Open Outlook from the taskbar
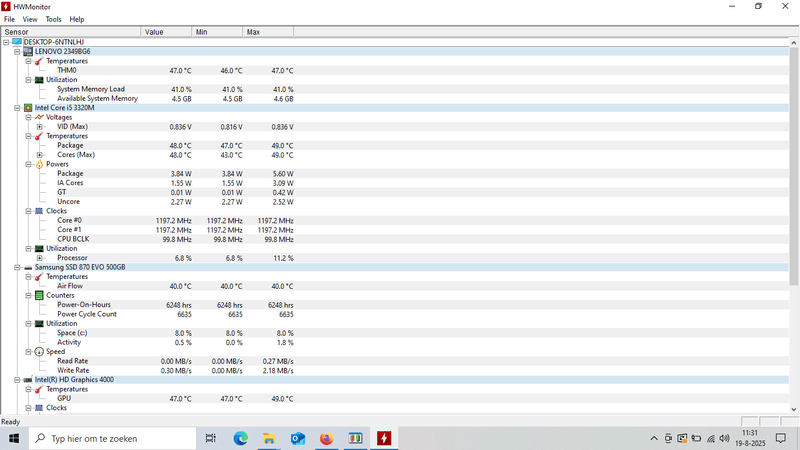Screen dimensions: 800x450 pyautogui.click(x=298, y=438)
